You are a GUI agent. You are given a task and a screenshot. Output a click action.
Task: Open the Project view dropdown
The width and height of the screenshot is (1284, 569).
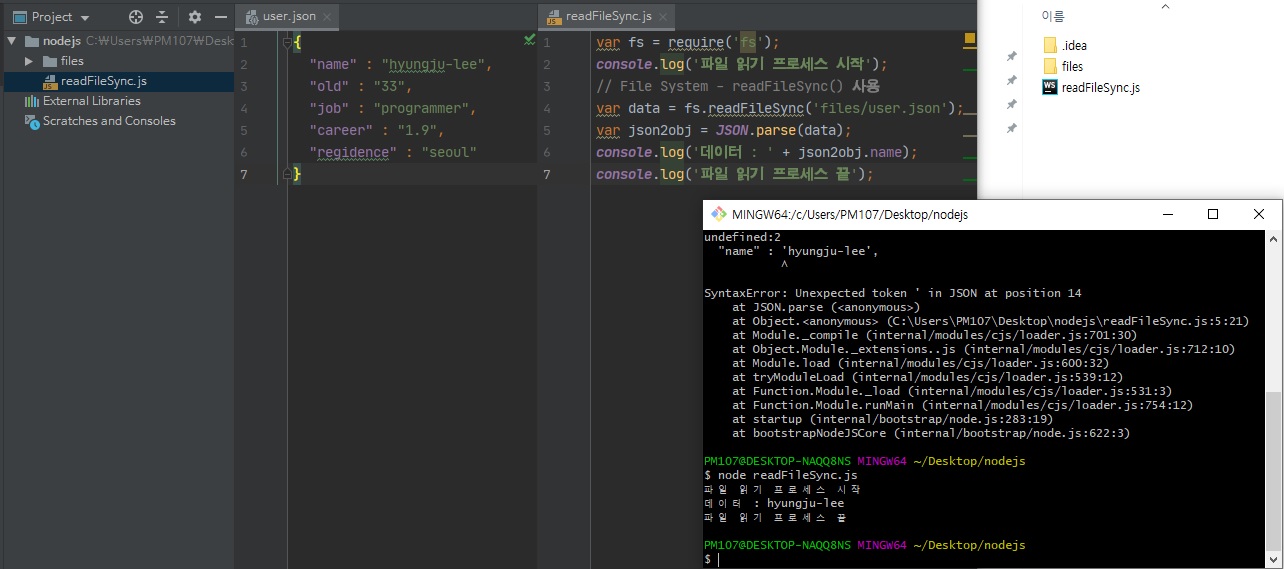(84, 18)
